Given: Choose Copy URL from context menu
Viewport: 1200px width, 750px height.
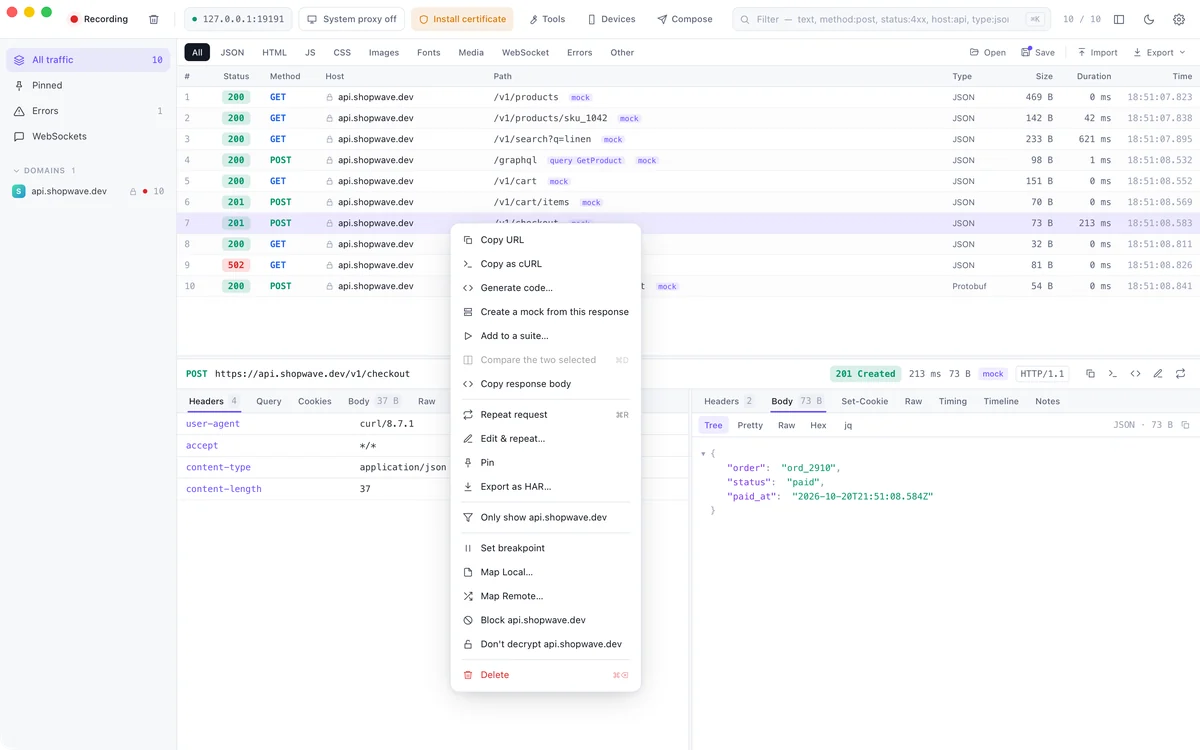Looking at the screenshot, I should (546, 240).
